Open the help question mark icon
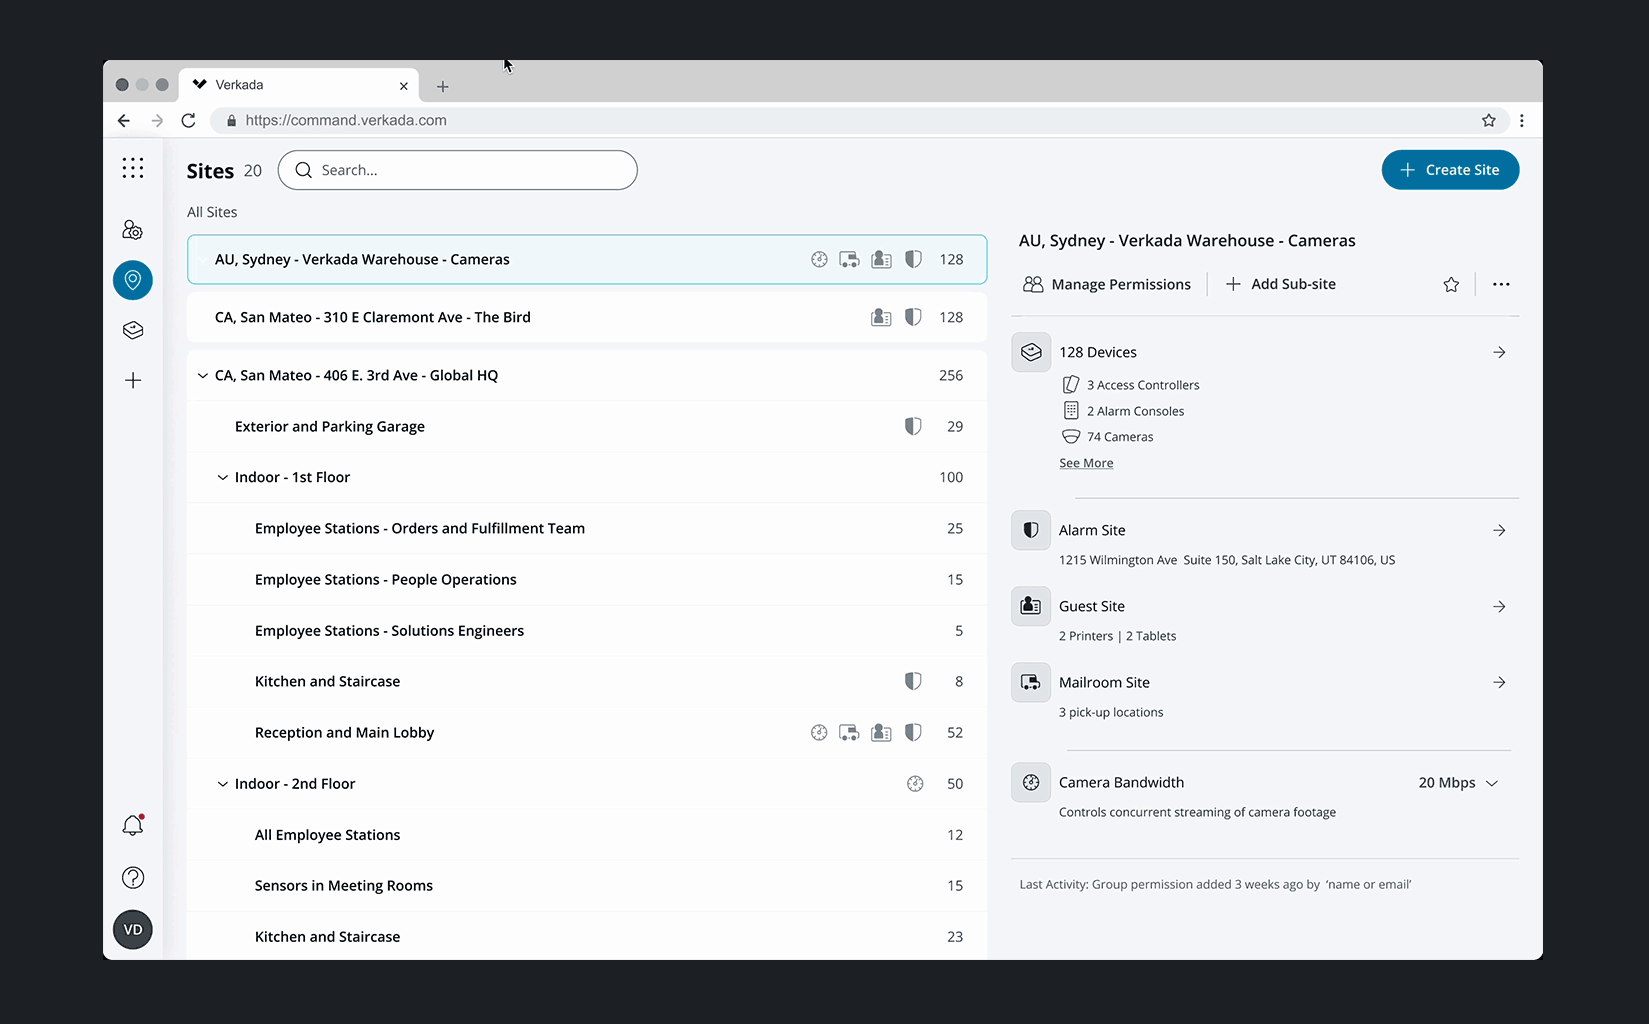The height and width of the screenshot is (1024, 1649). (133, 878)
